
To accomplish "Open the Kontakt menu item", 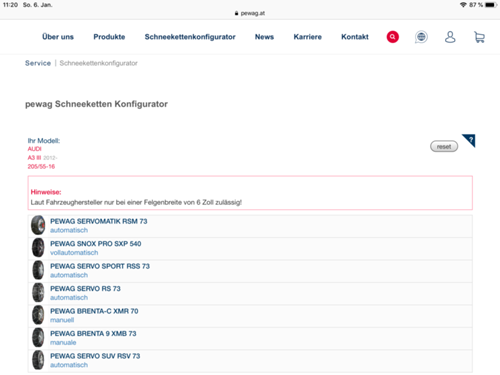I will pos(355,37).
